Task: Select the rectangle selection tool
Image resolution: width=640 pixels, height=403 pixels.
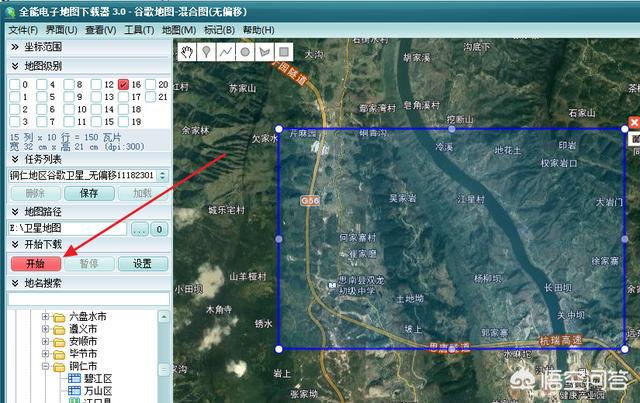Action: [x=283, y=51]
